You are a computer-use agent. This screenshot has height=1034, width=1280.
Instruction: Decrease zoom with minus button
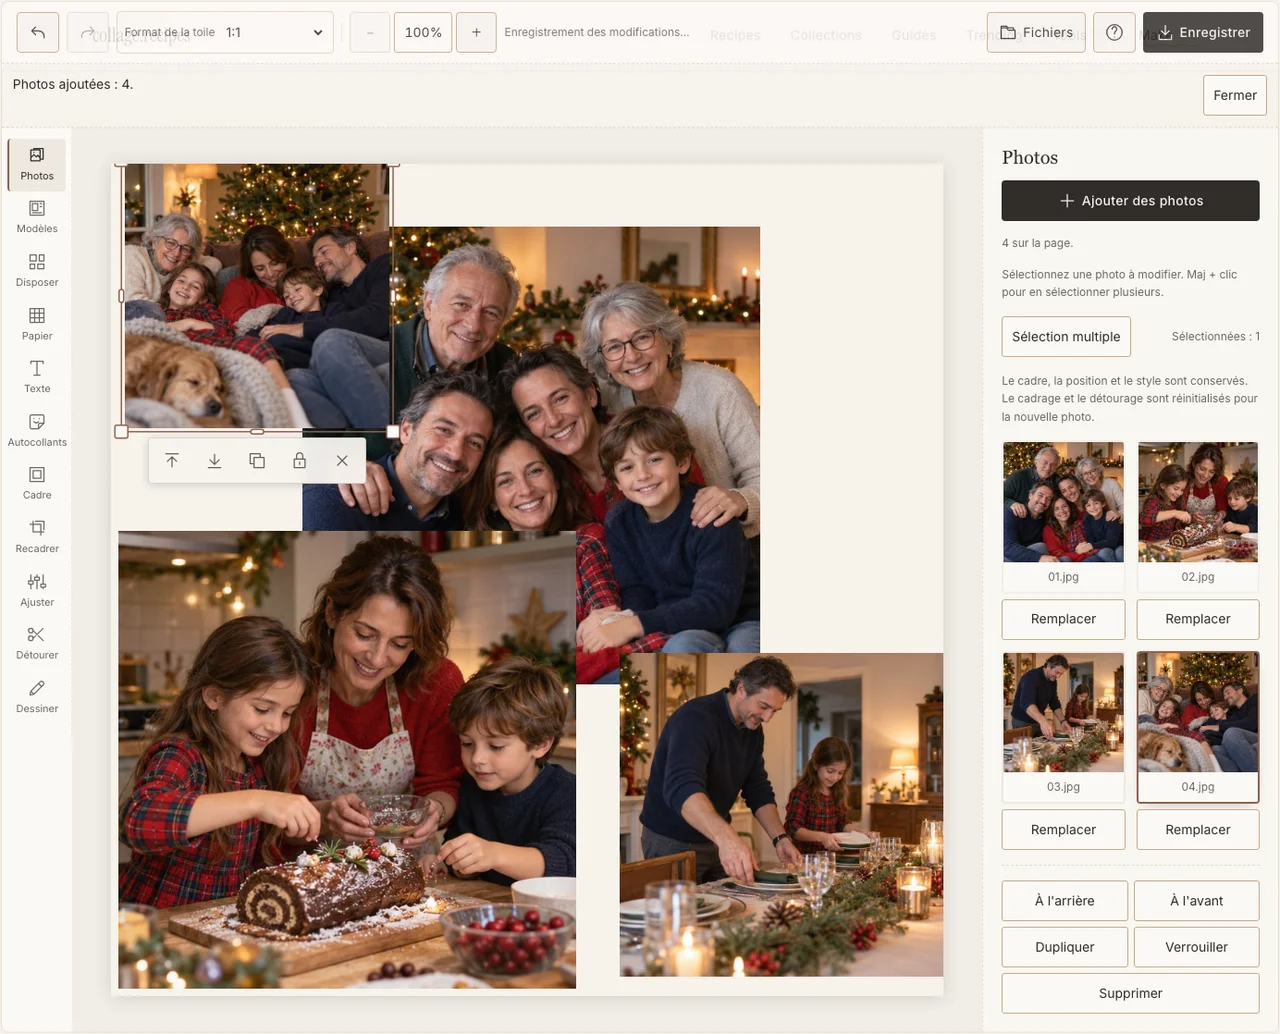click(x=370, y=32)
